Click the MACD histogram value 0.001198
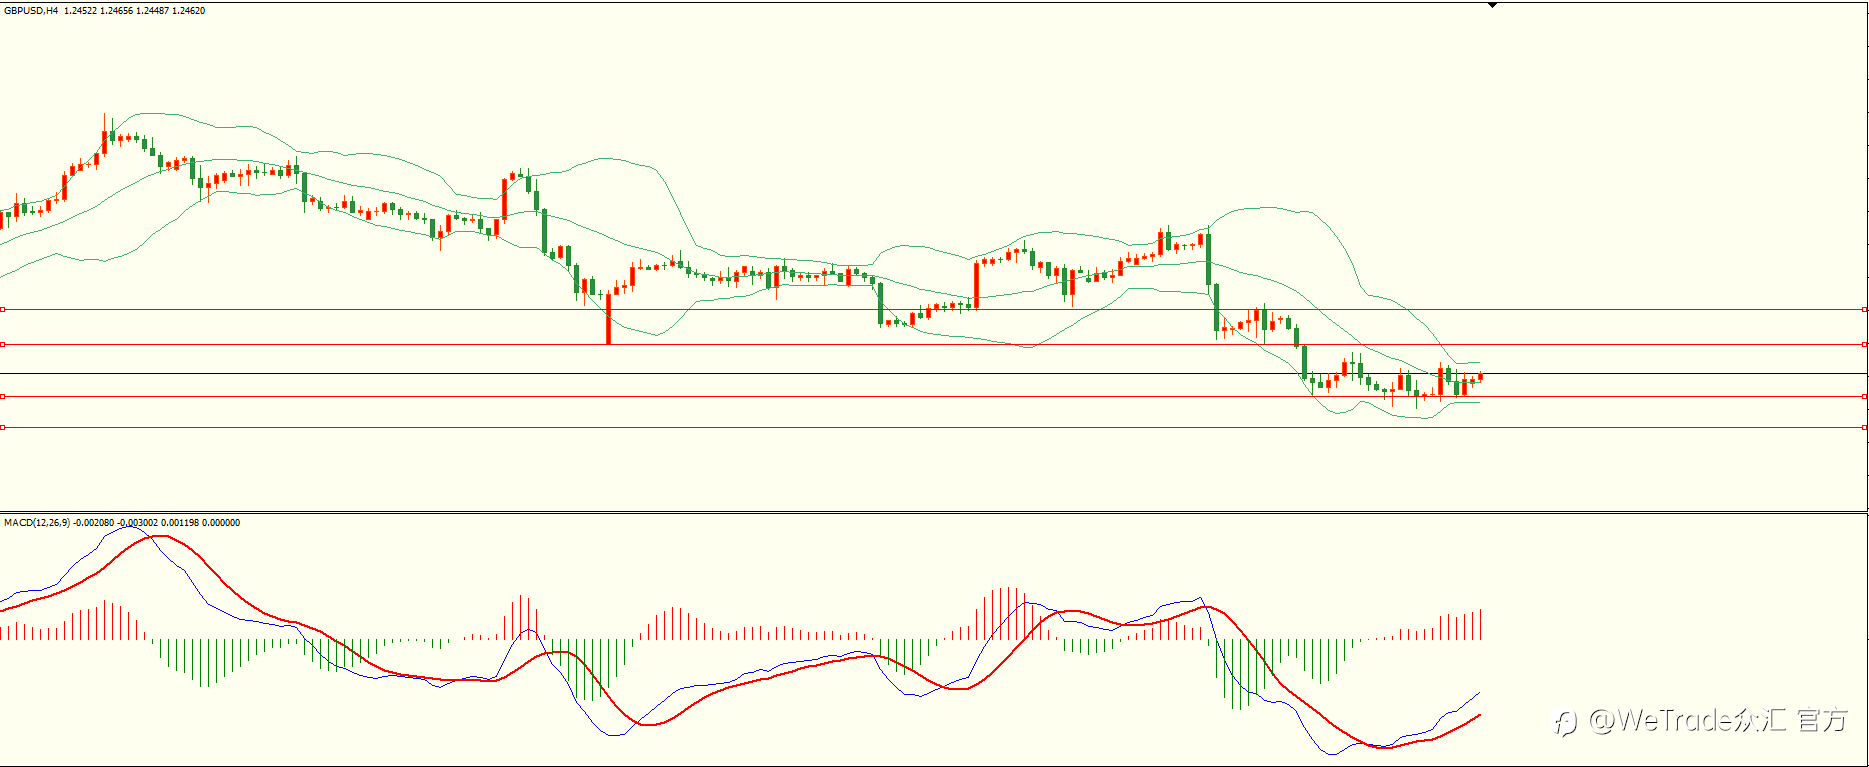This screenshot has height=767, width=1869. 180,523
